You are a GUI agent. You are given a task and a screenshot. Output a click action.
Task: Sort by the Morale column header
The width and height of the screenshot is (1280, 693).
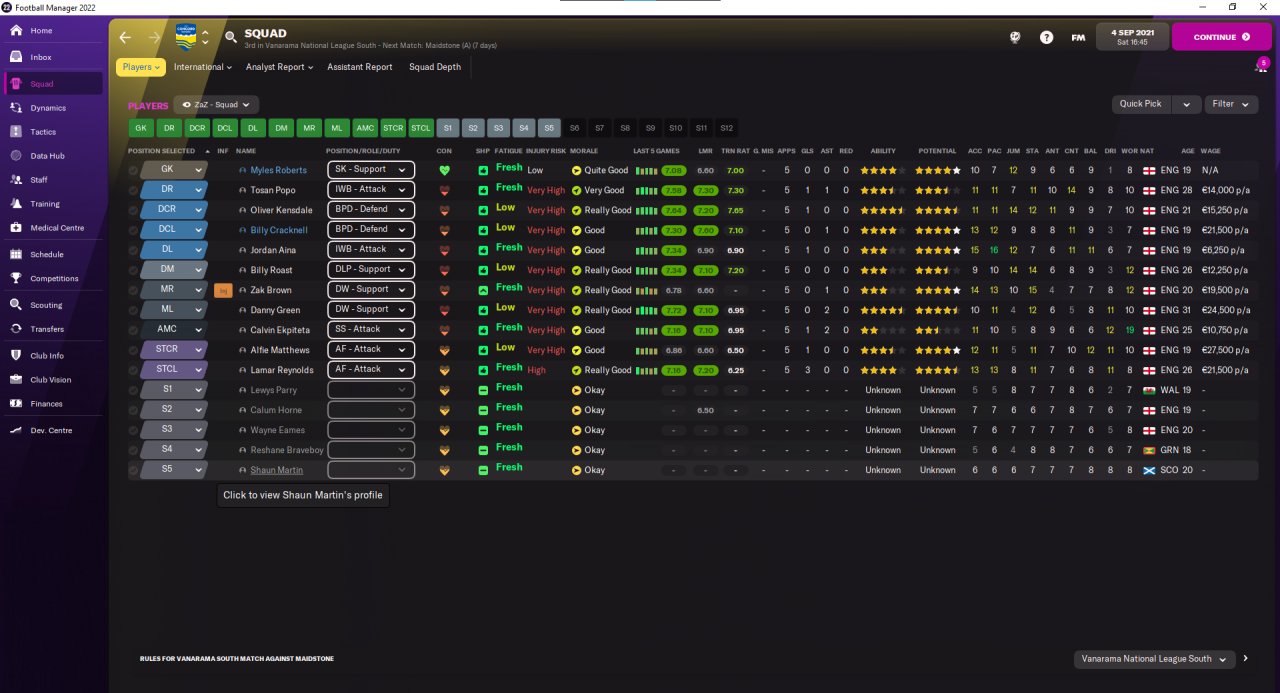pos(584,151)
